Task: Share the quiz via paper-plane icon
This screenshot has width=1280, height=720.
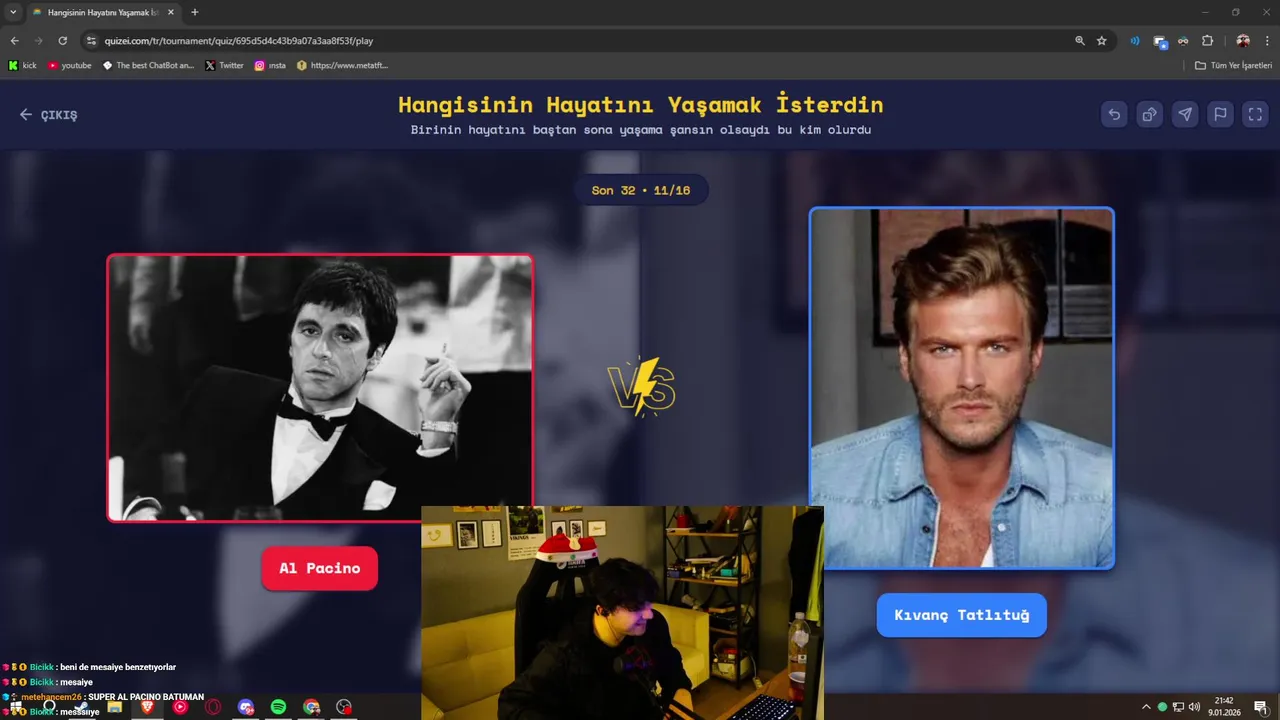Action: click(x=1185, y=114)
